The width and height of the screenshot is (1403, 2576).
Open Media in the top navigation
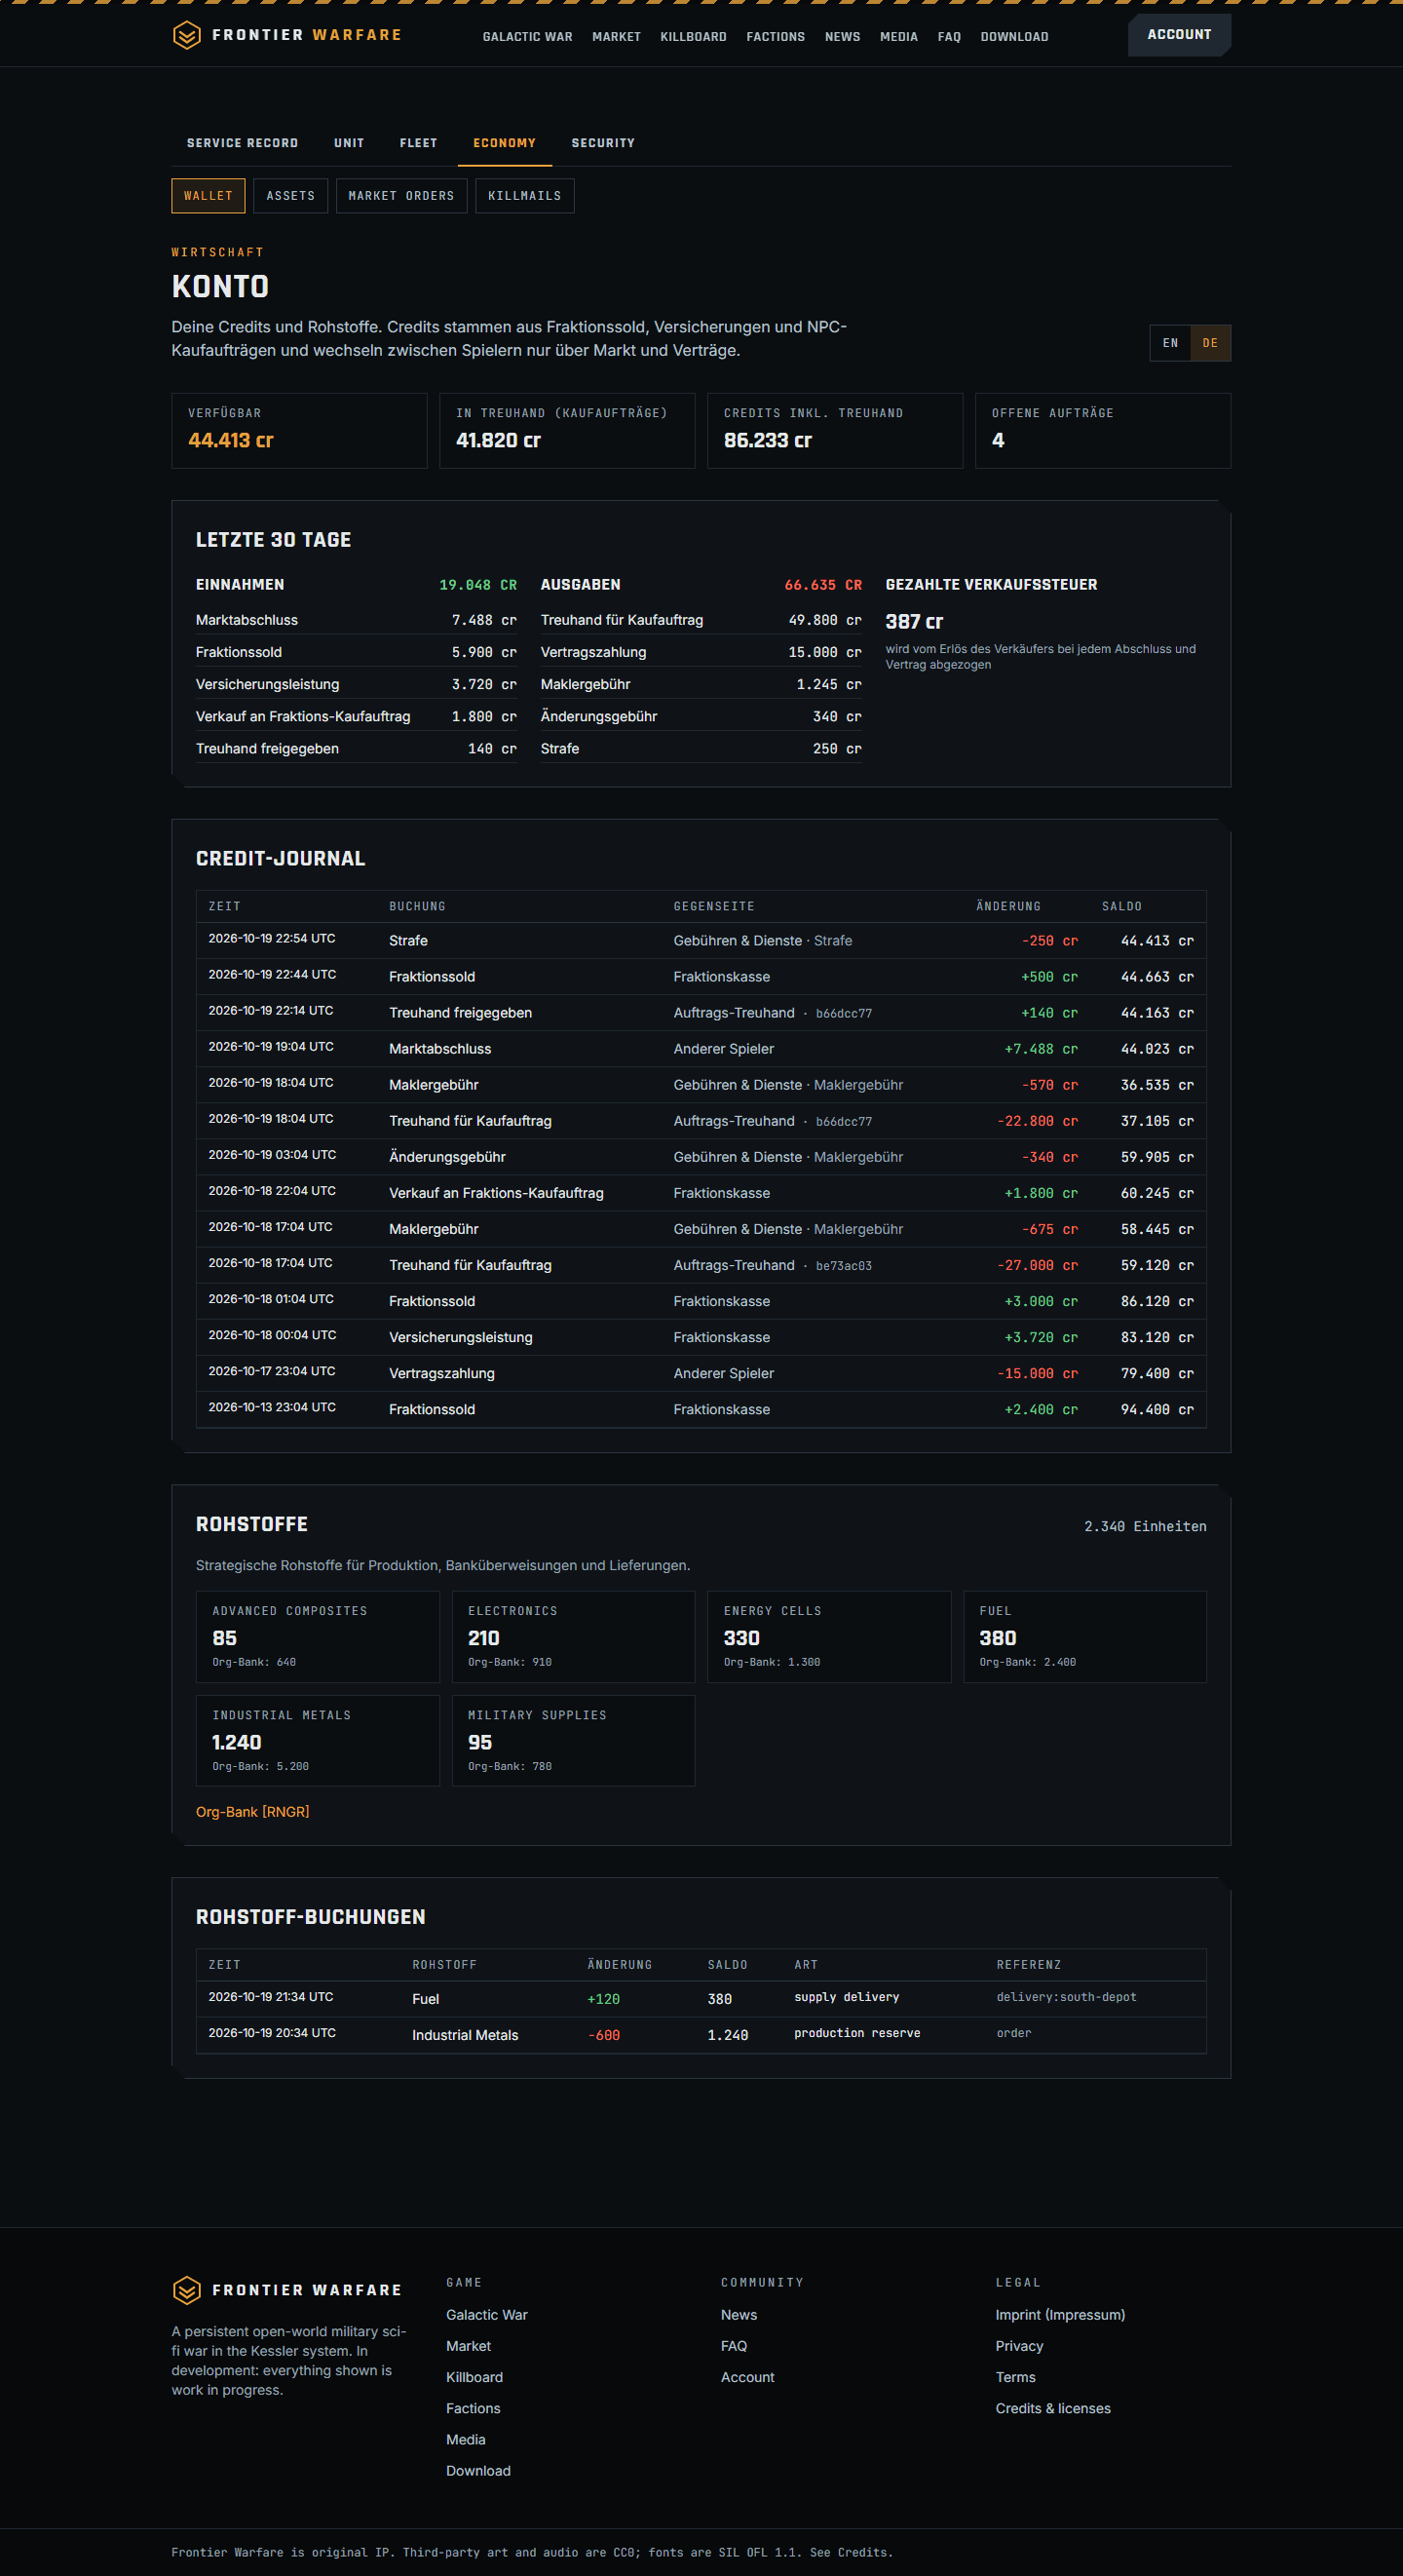898,37
